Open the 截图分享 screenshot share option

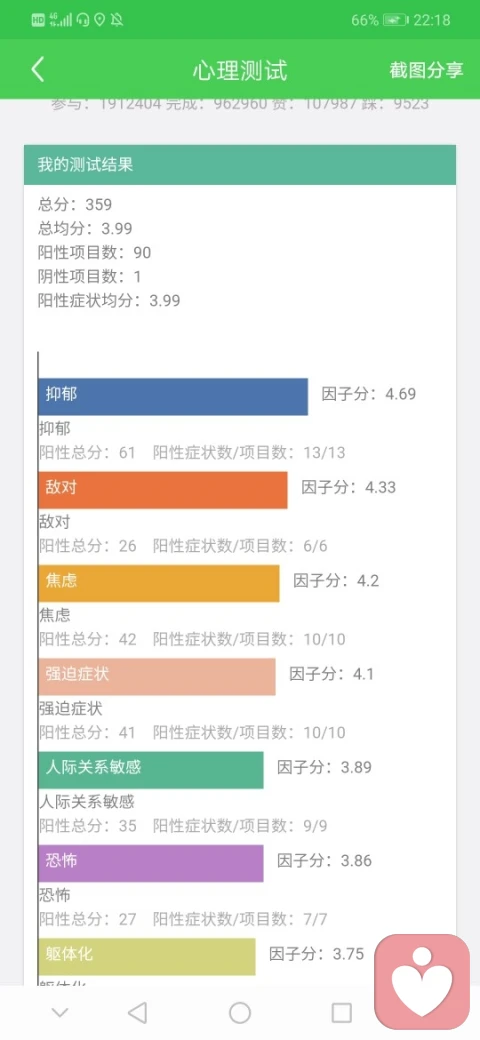(x=426, y=70)
